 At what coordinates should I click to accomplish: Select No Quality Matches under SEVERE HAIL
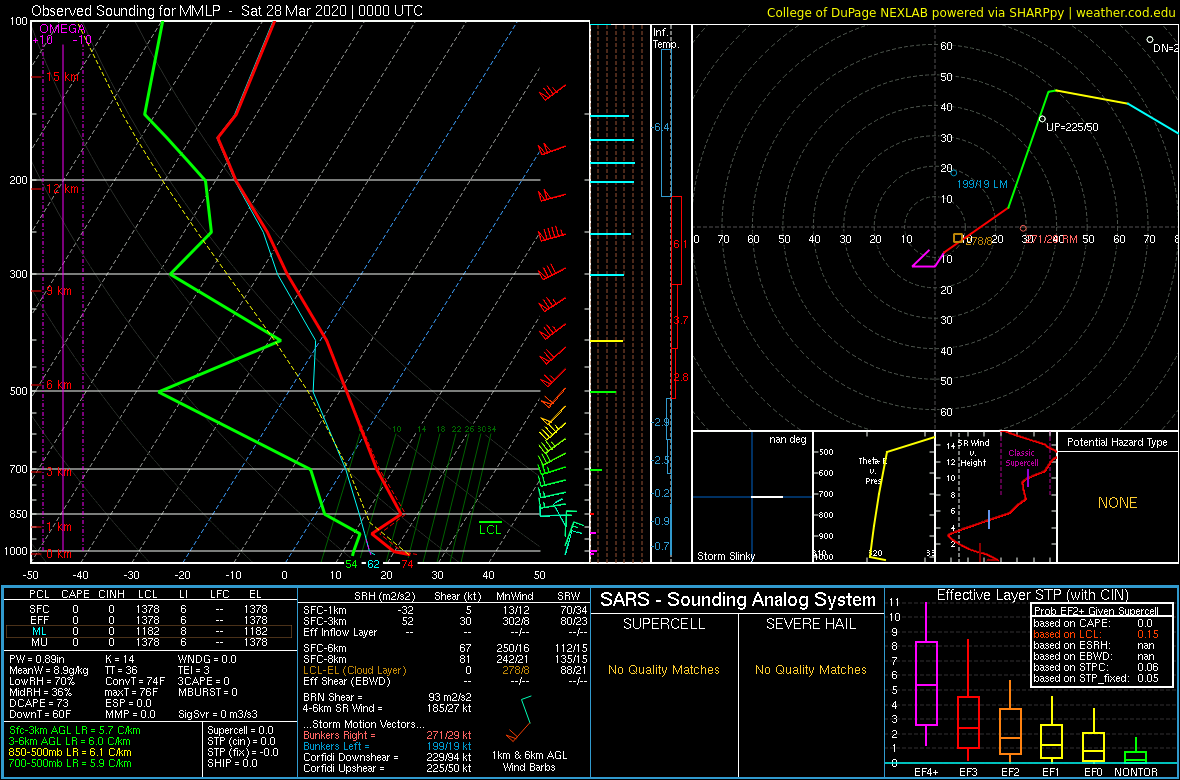[x=810, y=669]
